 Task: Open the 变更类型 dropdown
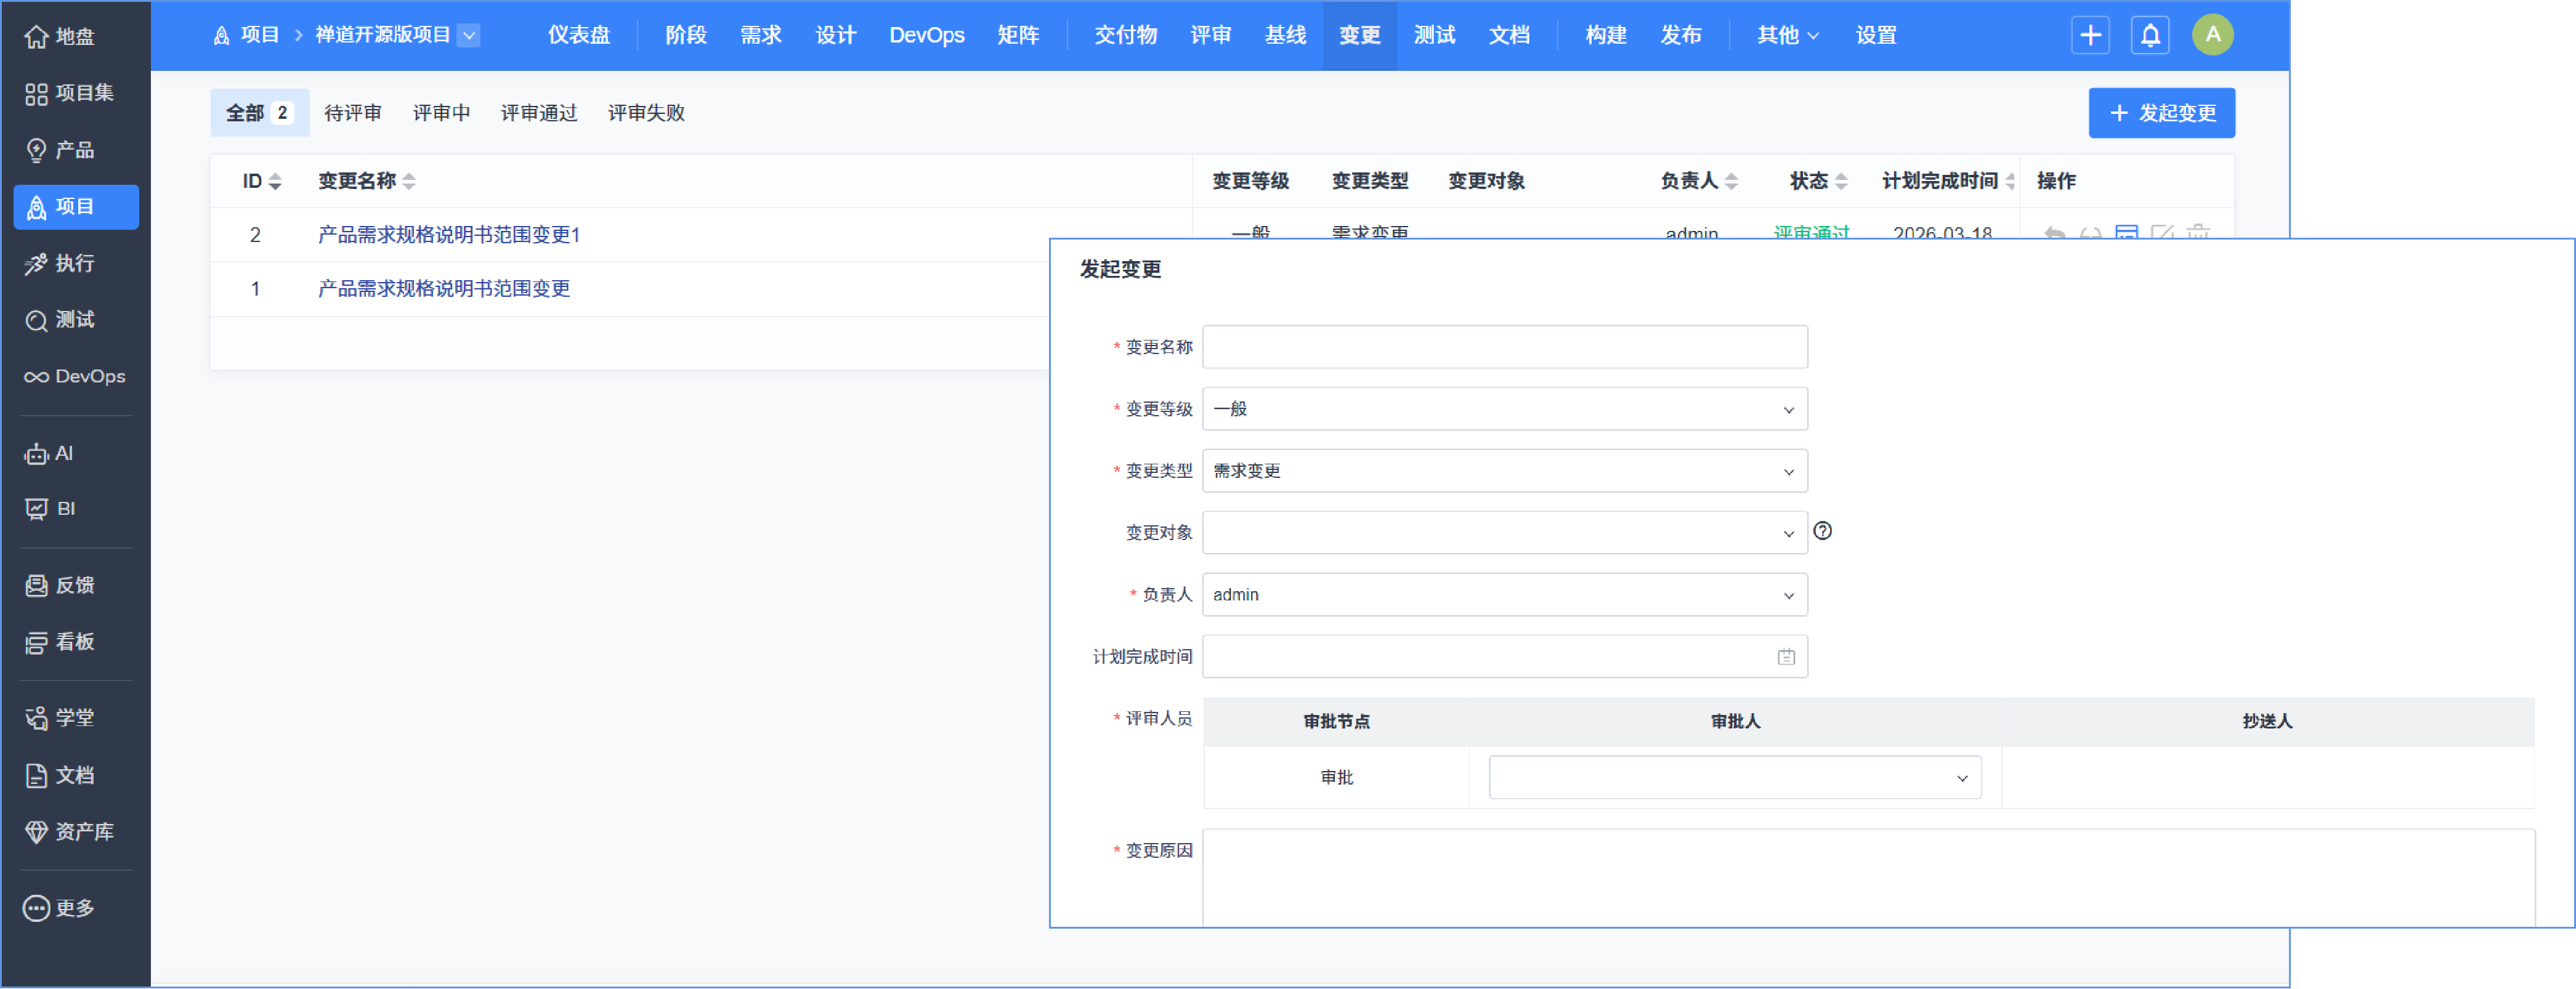1504,471
